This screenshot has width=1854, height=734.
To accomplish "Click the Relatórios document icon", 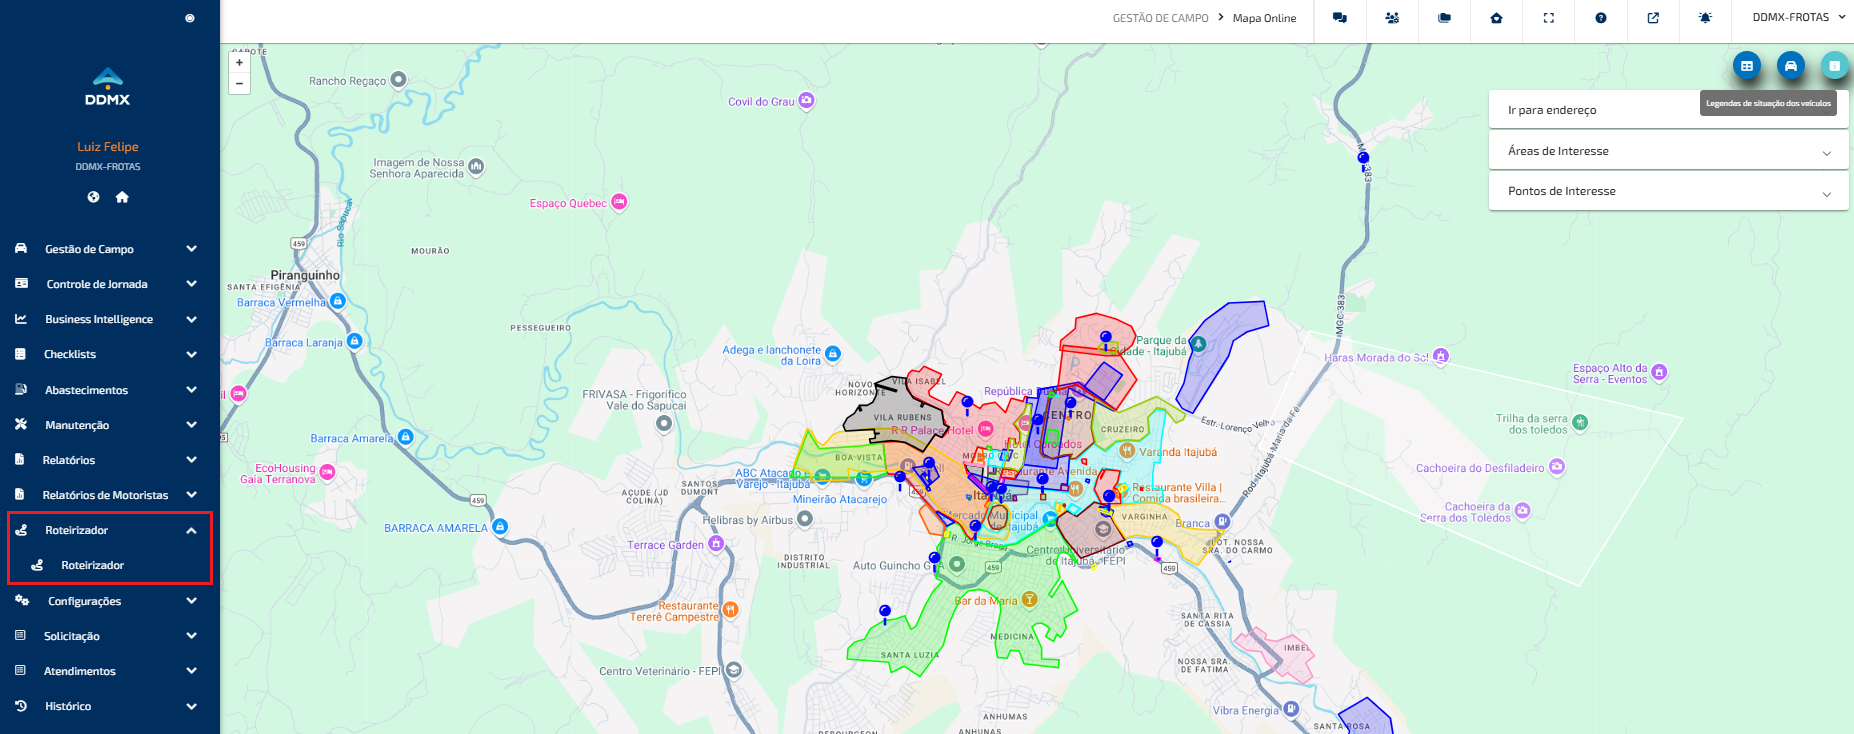I will (x=20, y=460).
